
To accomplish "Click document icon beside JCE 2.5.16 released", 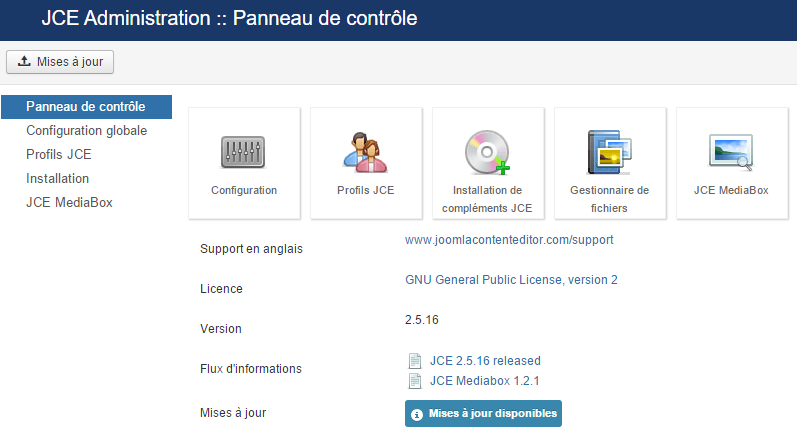I will pyautogui.click(x=415, y=361).
